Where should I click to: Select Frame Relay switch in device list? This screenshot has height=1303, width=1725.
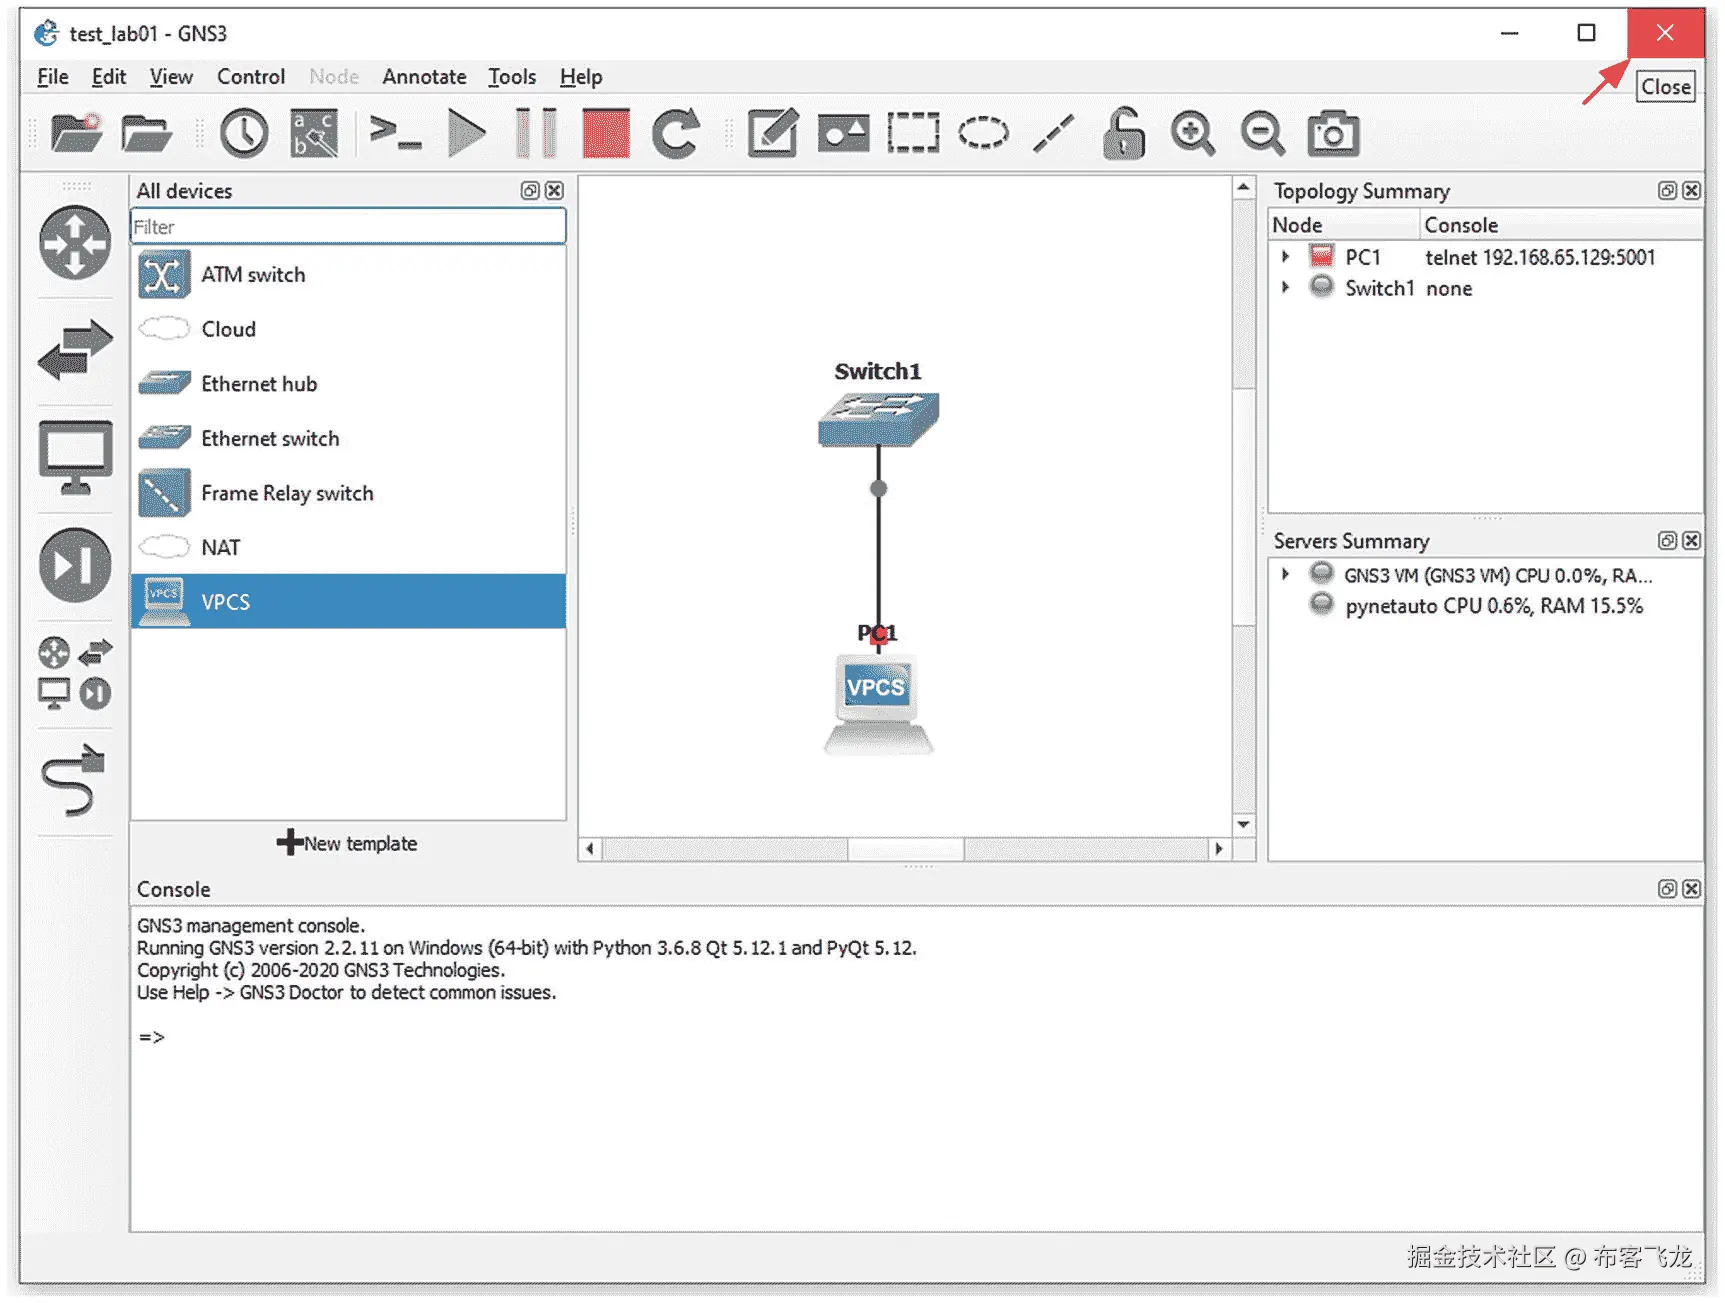[348, 493]
